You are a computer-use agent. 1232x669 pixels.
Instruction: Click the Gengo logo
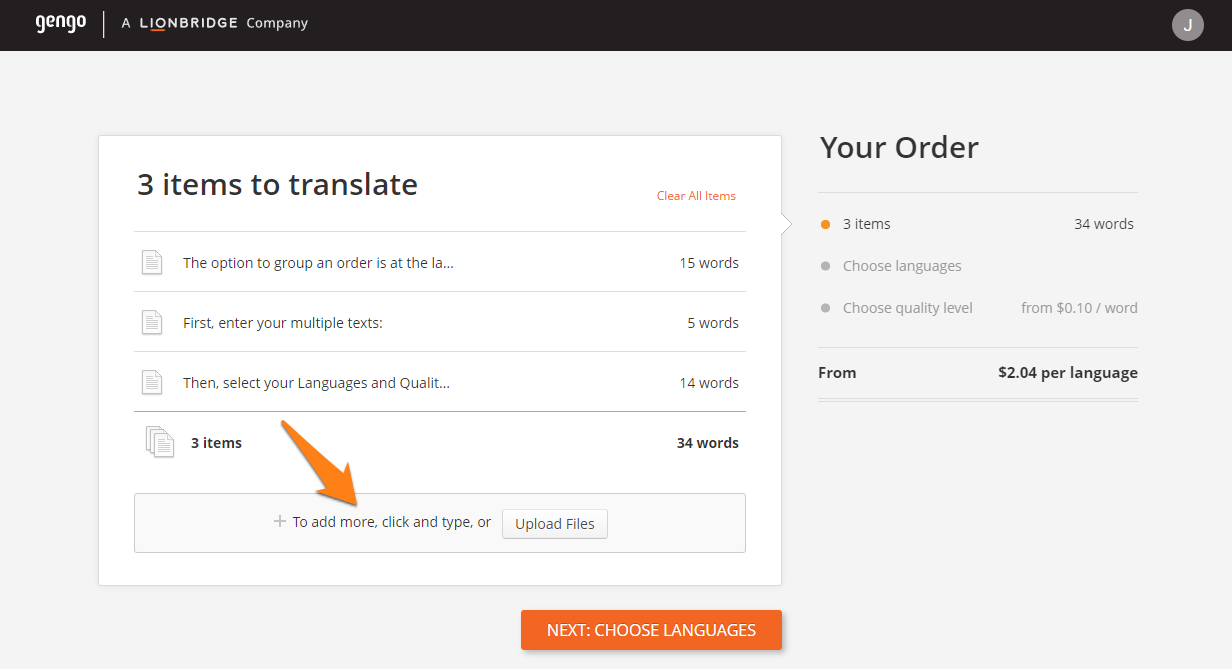pos(61,23)
